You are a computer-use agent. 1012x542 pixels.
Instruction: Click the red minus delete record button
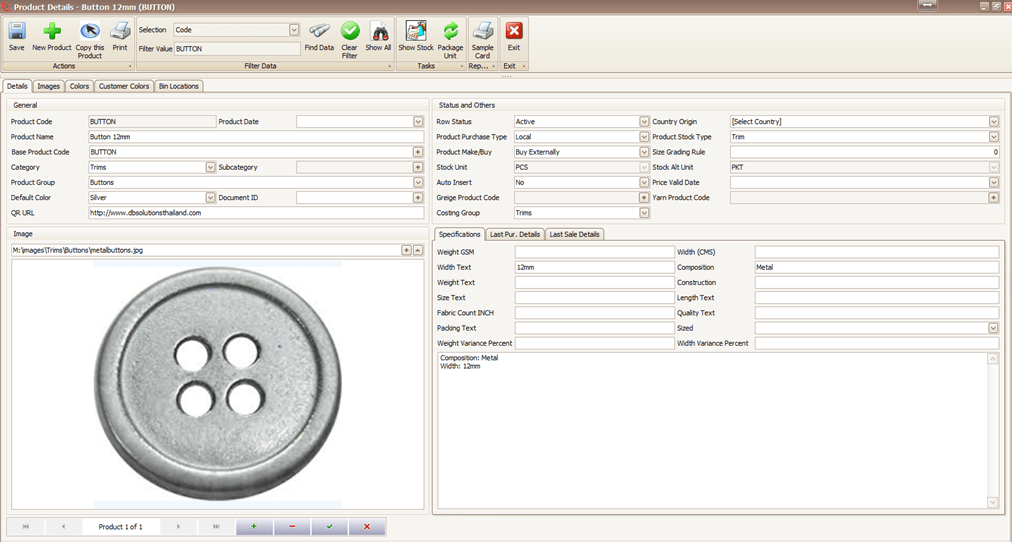pos(292,526)
